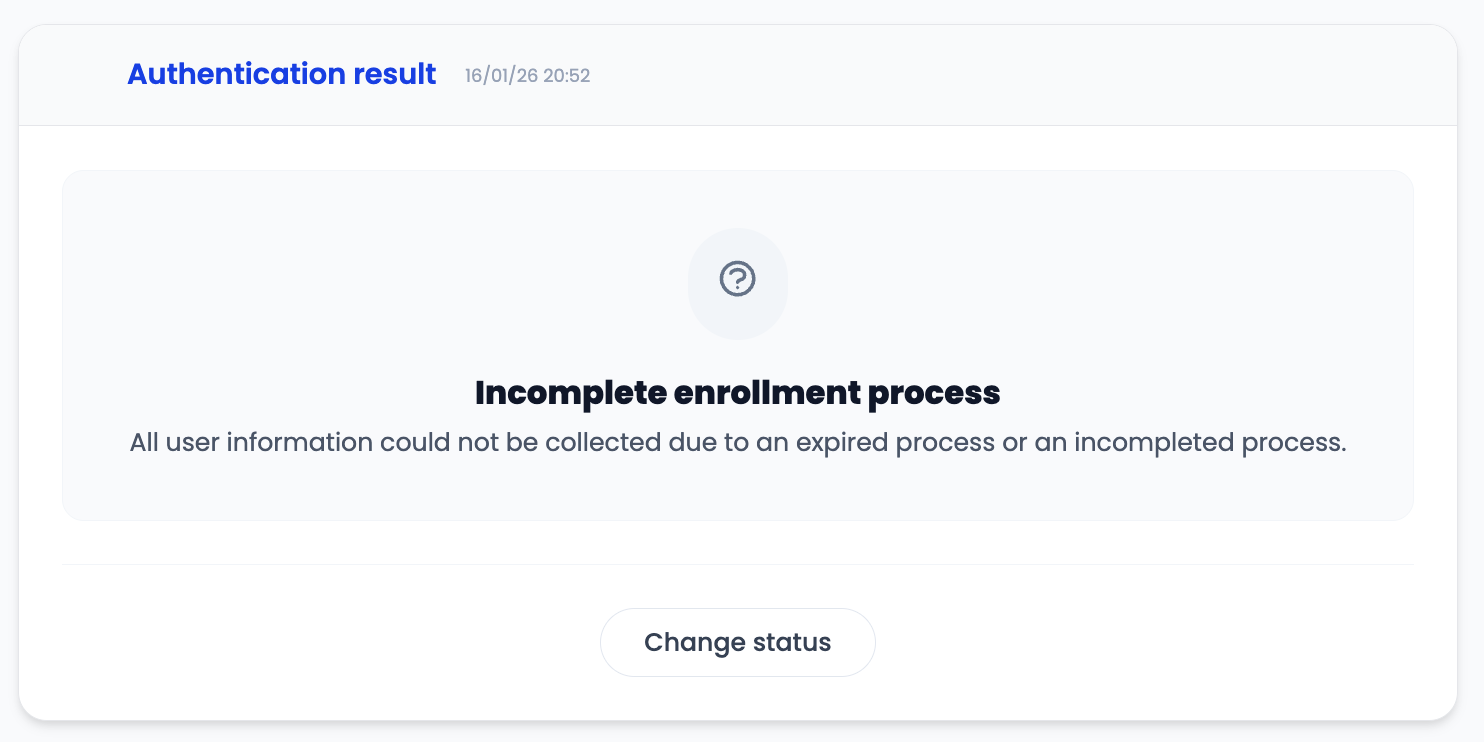1484x742 pixels.
Task: Click the word result in the blue title
Action: point(395,74)
